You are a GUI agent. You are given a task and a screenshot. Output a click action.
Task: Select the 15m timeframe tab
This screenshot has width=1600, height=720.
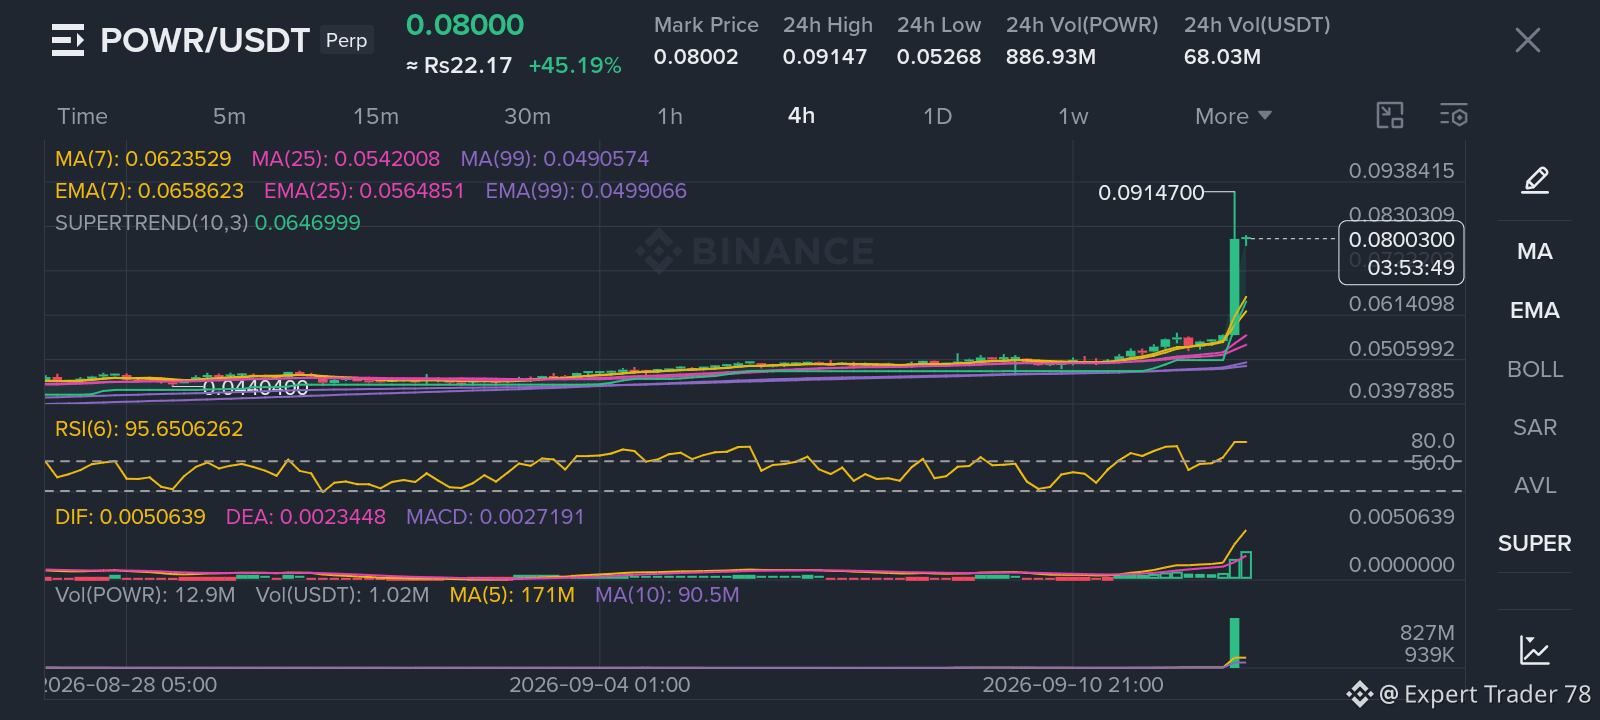pos(376,116)
